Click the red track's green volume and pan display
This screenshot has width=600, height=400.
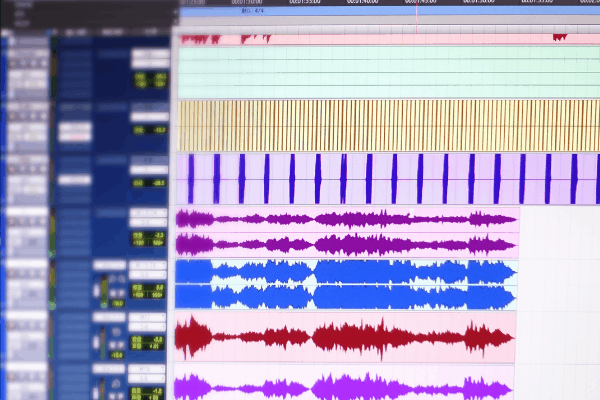coord(147,343)
